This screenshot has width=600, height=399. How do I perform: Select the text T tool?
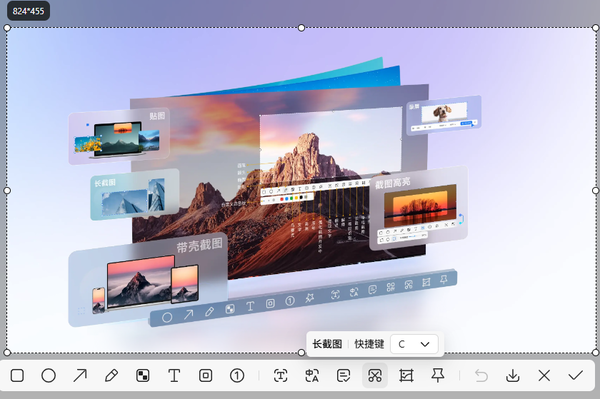click(x=174, y=376)
